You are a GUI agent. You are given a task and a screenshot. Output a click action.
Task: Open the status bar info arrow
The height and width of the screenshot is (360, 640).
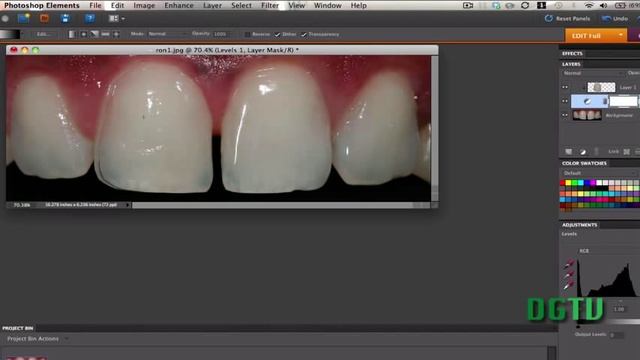(128, 205)
